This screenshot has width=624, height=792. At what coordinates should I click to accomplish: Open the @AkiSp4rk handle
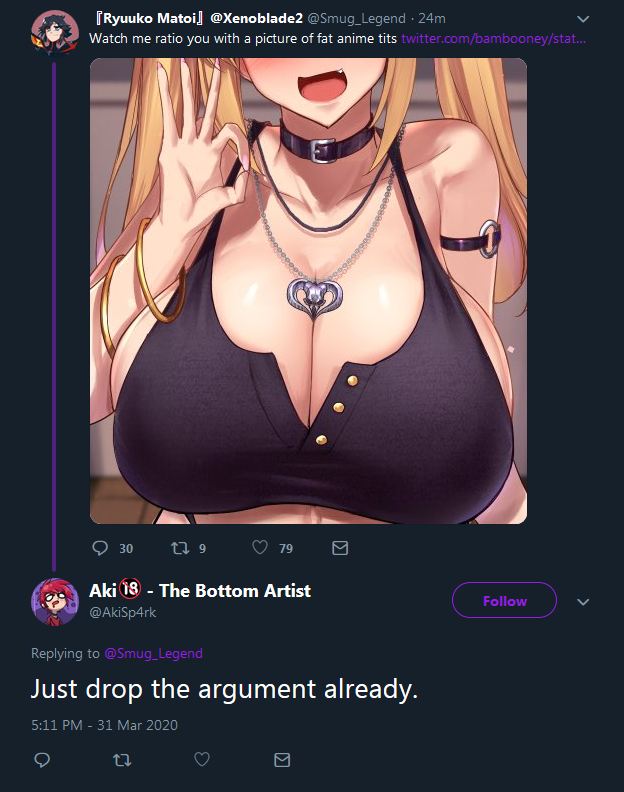coord(123,612)
